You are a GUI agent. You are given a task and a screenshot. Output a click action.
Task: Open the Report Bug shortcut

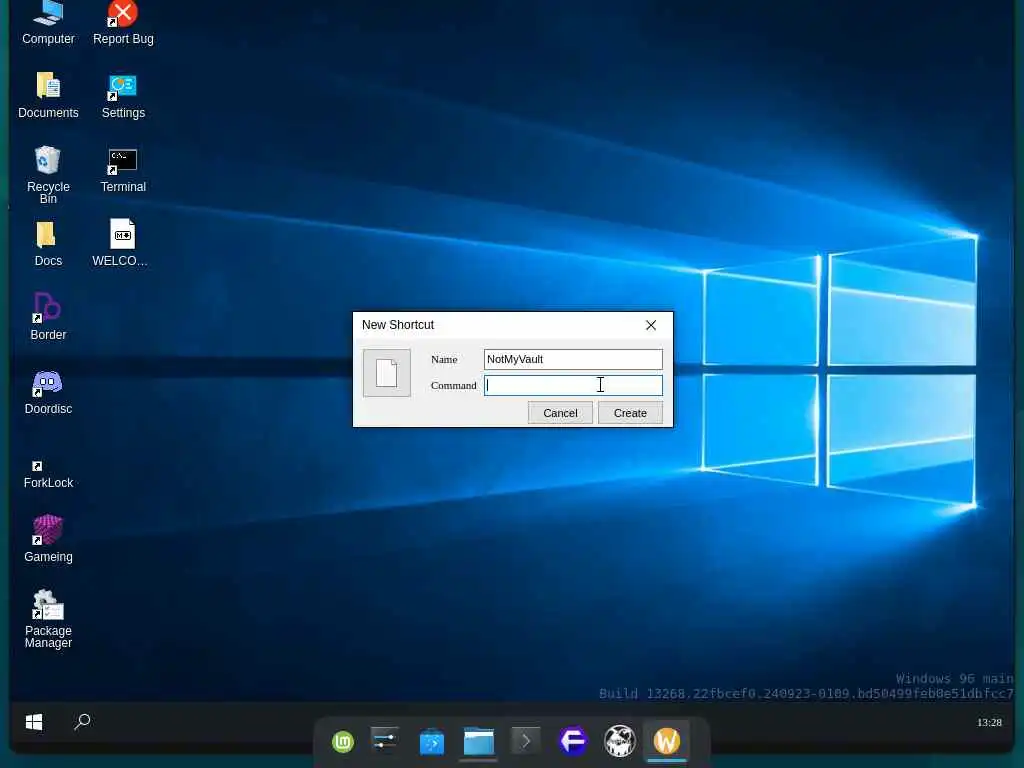pos(123,22)
